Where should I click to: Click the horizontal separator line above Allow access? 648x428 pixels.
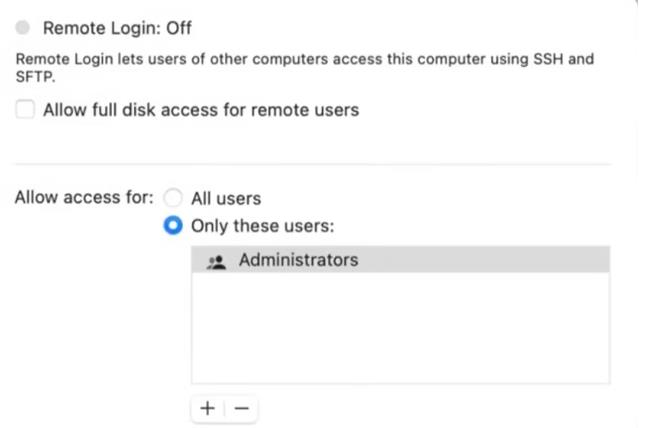coord(313,164)
